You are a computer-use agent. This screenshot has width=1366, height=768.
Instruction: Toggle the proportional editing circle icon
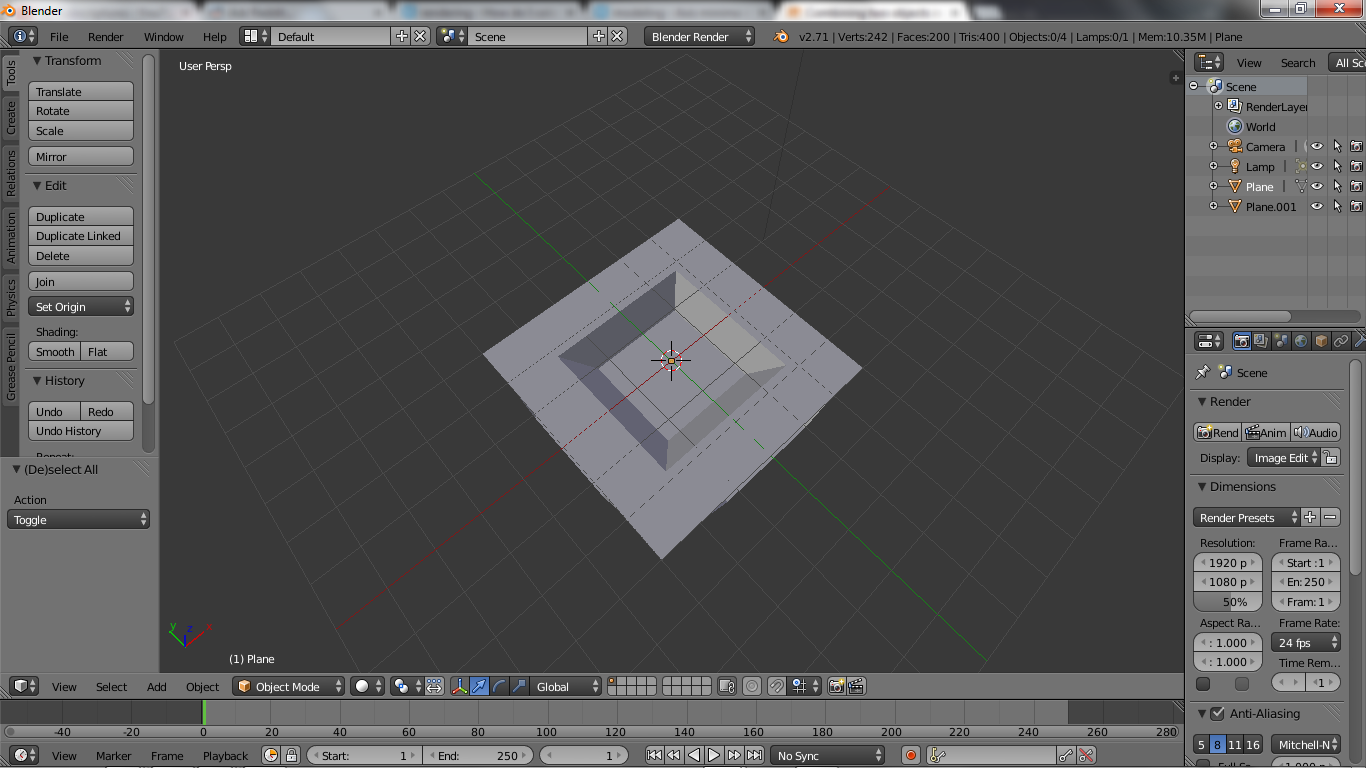point(752,686)
